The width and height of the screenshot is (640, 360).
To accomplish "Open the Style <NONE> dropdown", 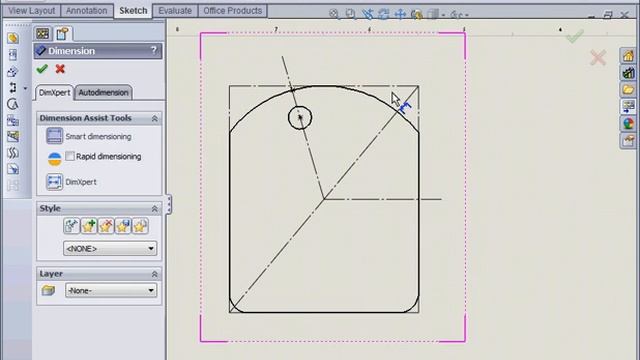I will click(110, 249).
